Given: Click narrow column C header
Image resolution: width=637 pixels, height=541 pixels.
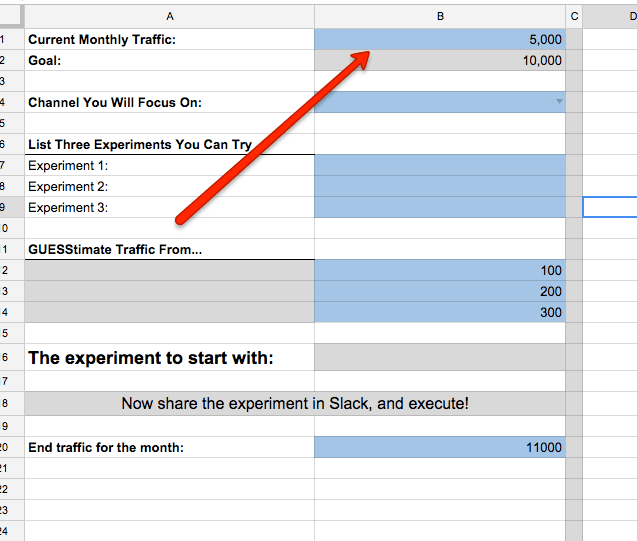Looking at the screenshot, I should (574, 16).
